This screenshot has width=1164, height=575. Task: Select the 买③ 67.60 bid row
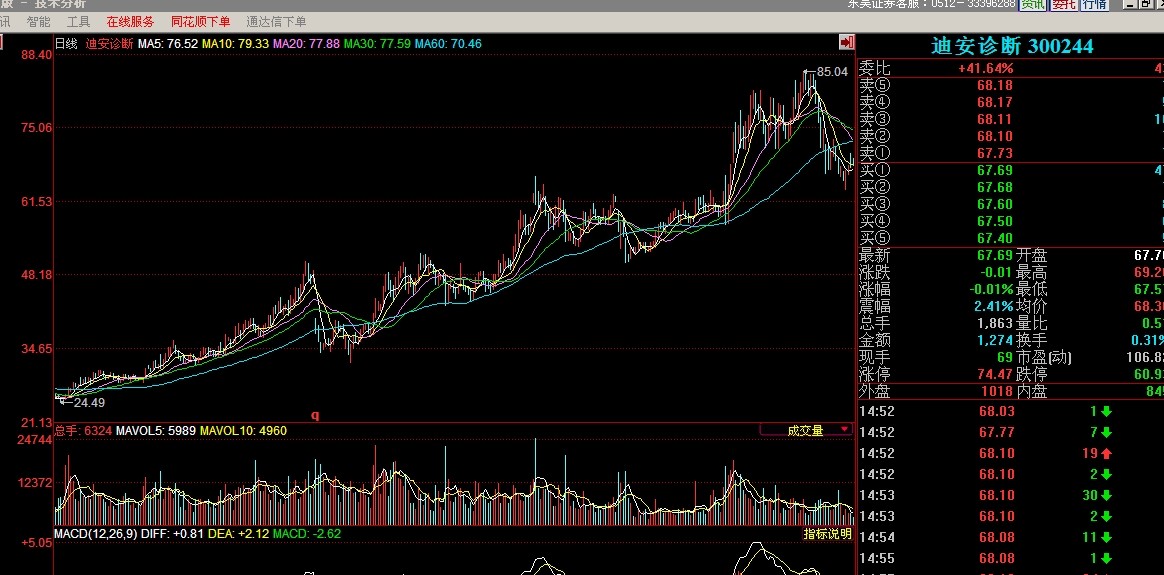point(1011,205)
